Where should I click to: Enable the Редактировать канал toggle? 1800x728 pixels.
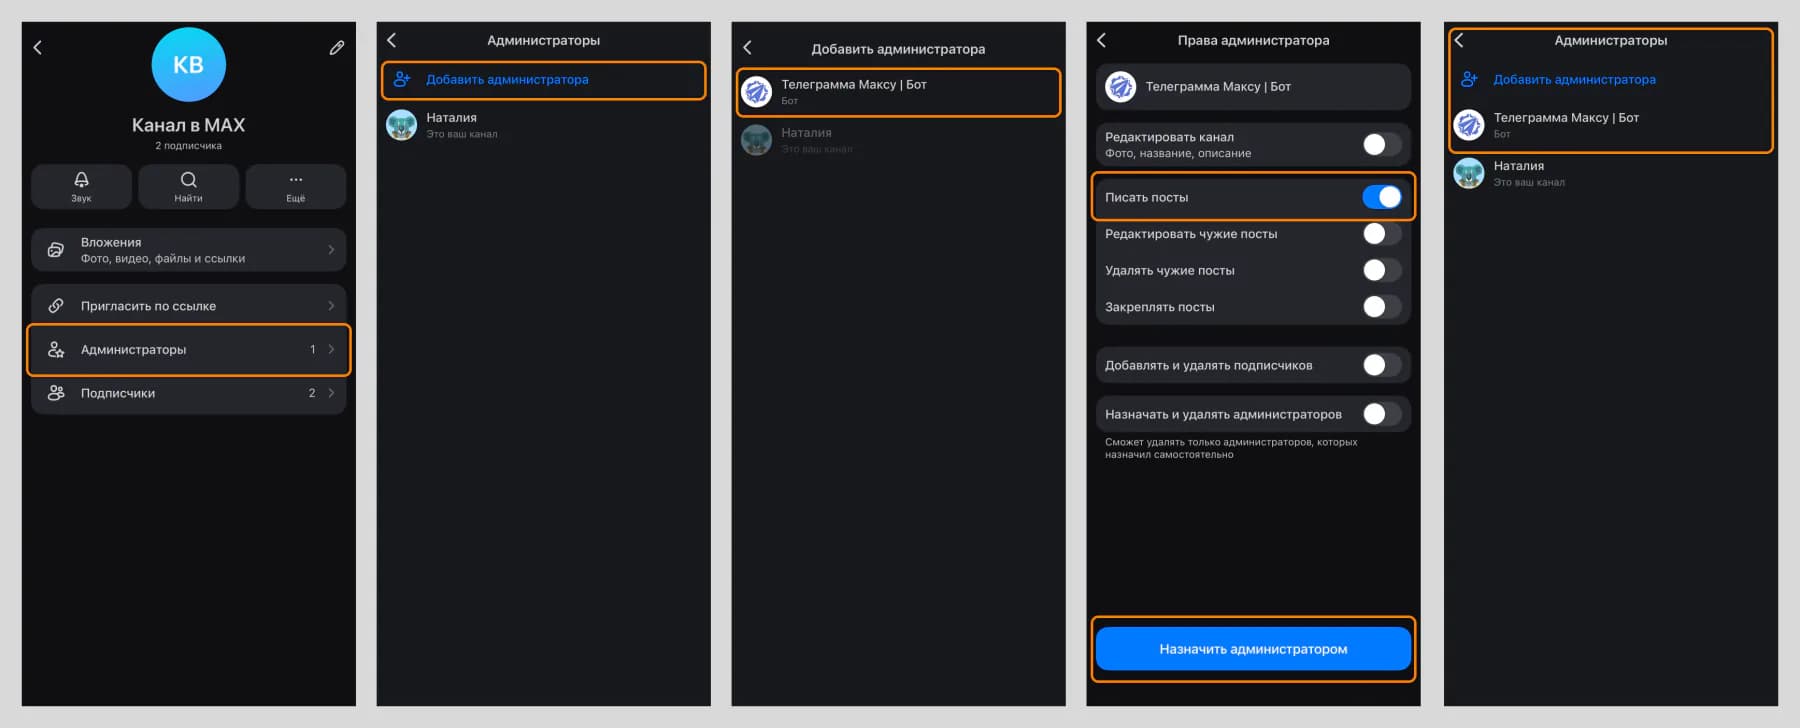[x=1382, y=145]
